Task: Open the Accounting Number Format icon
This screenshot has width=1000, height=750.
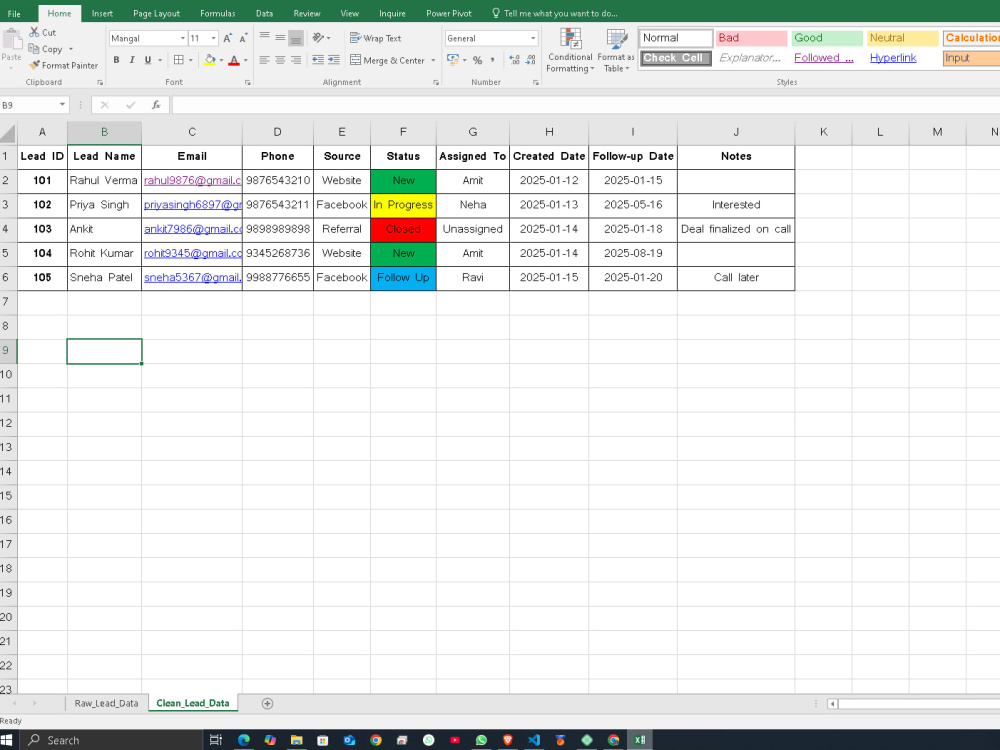Action: click(x=453, y=60)
